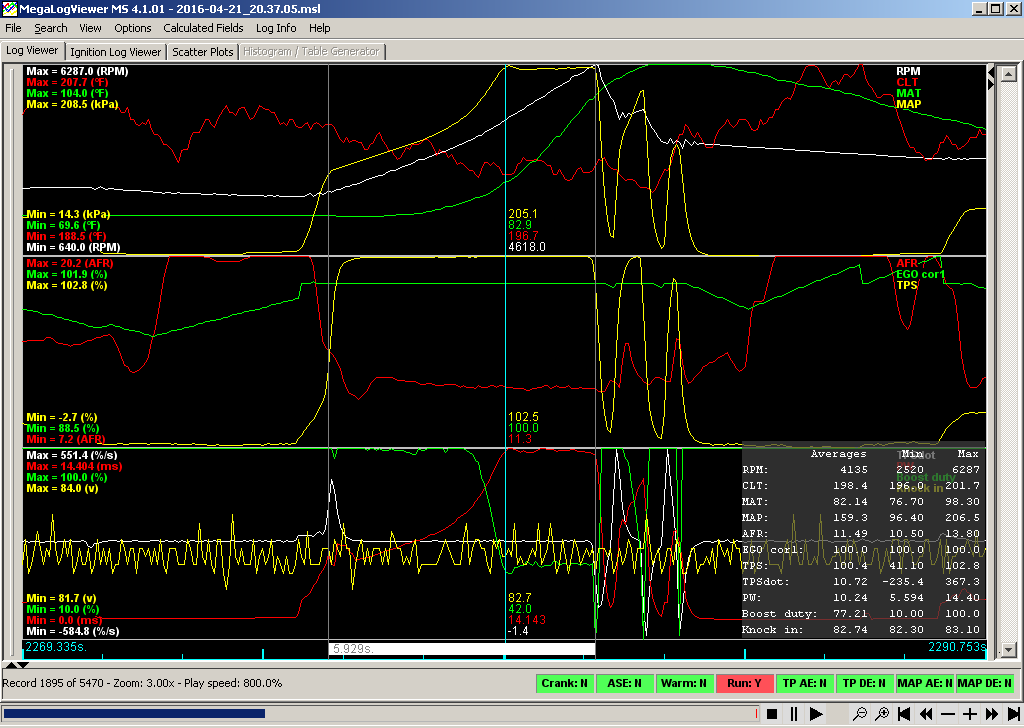Start playing the log
1024x728 pixels.
click(x=816, y=714)
